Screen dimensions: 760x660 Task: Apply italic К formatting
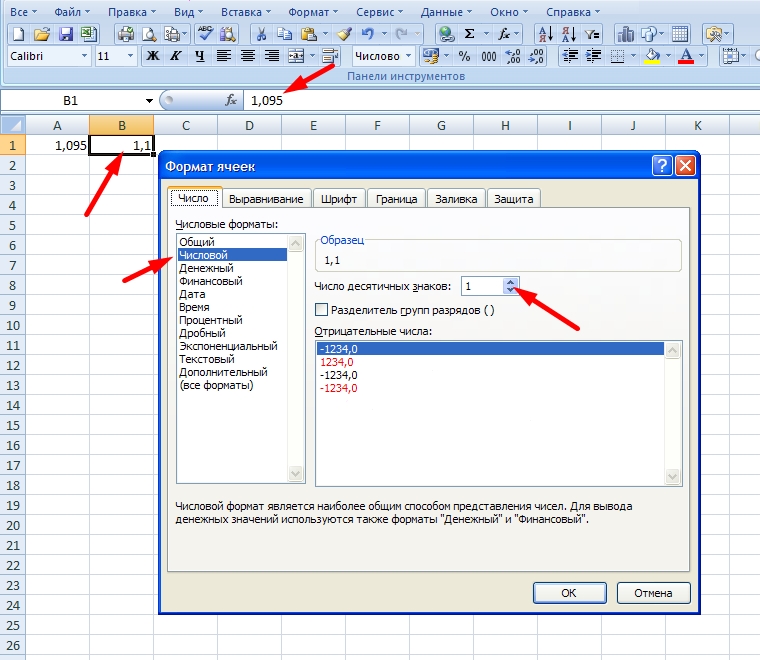(x=175, y=56)
